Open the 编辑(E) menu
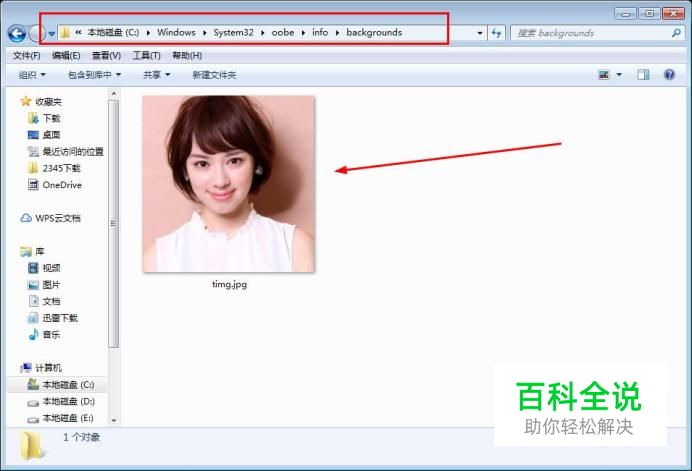Image resolution: width=692 pixels, height=471 pixels. (66, 56)
